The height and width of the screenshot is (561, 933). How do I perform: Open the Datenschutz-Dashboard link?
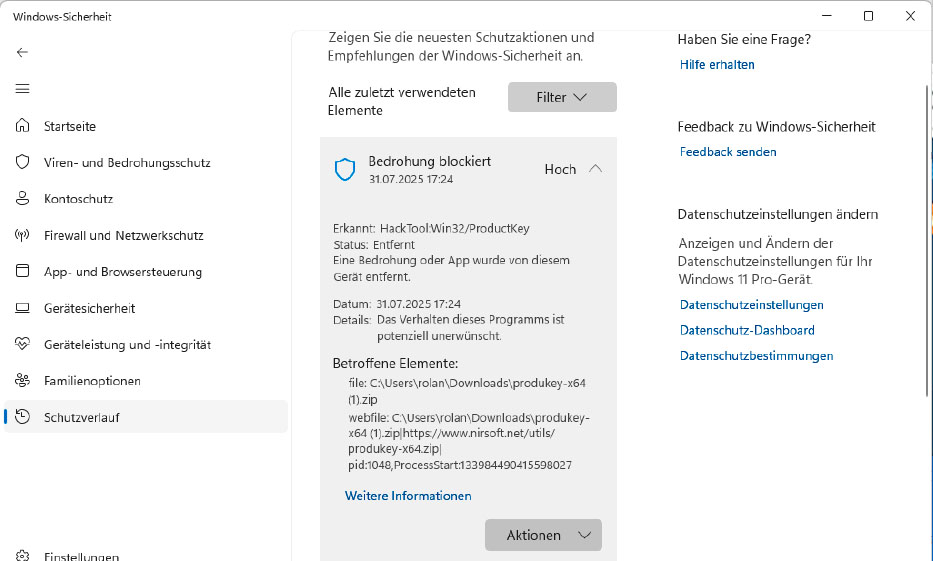(747, 330)
